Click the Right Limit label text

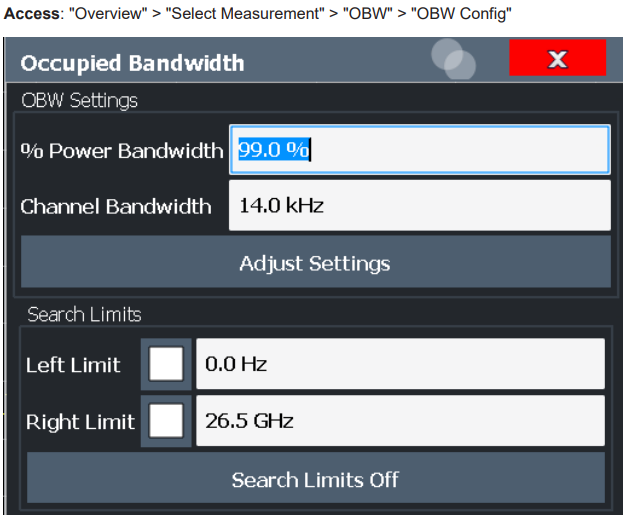[x=80, y=422]
